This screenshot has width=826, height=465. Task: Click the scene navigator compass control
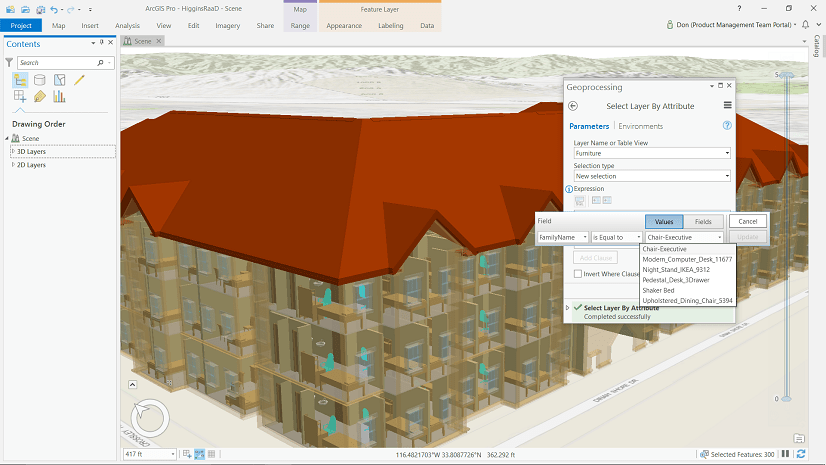point(150,418)
